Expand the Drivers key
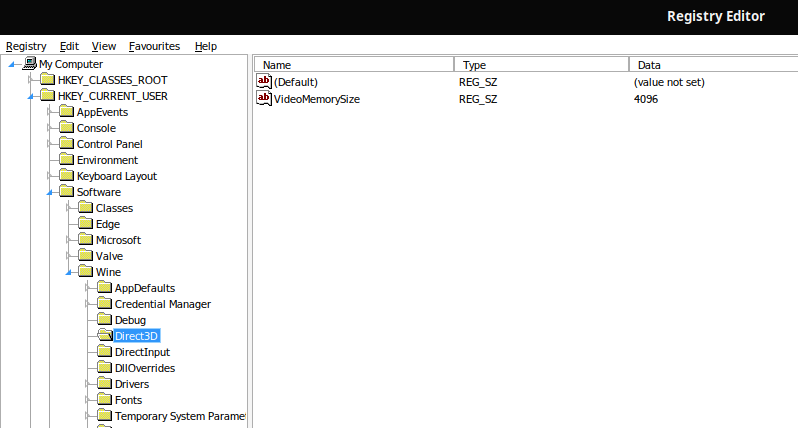Screen dimensions: 798x428 (x=88, y=384)
